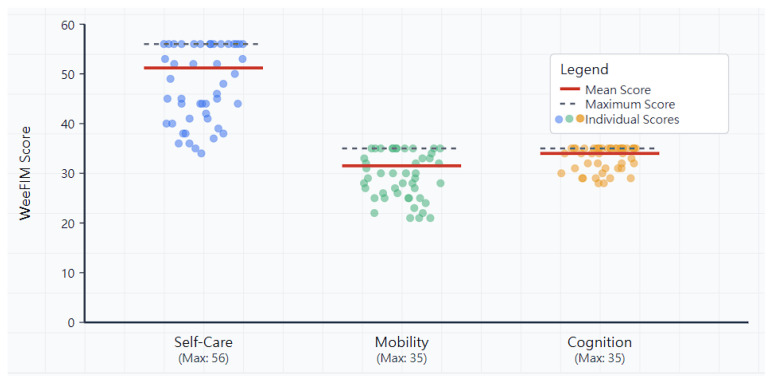
Task: Click the red mean line over Self-Care
Action: (203, 68)
